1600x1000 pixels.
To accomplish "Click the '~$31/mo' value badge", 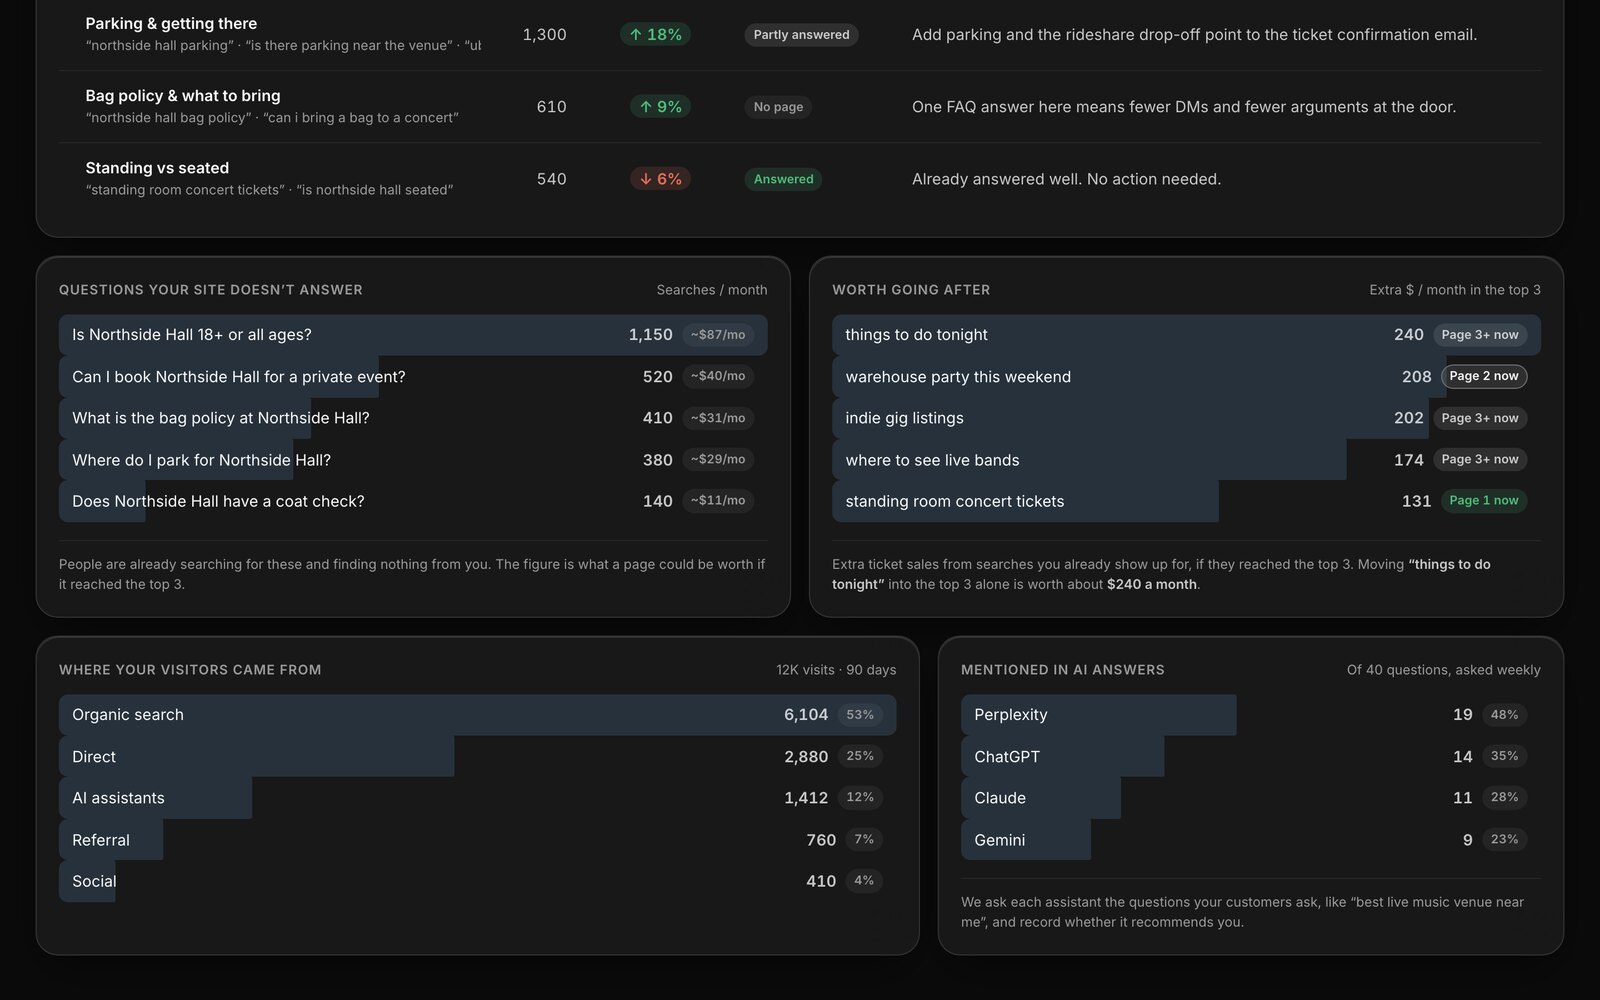I will point(718,418).
